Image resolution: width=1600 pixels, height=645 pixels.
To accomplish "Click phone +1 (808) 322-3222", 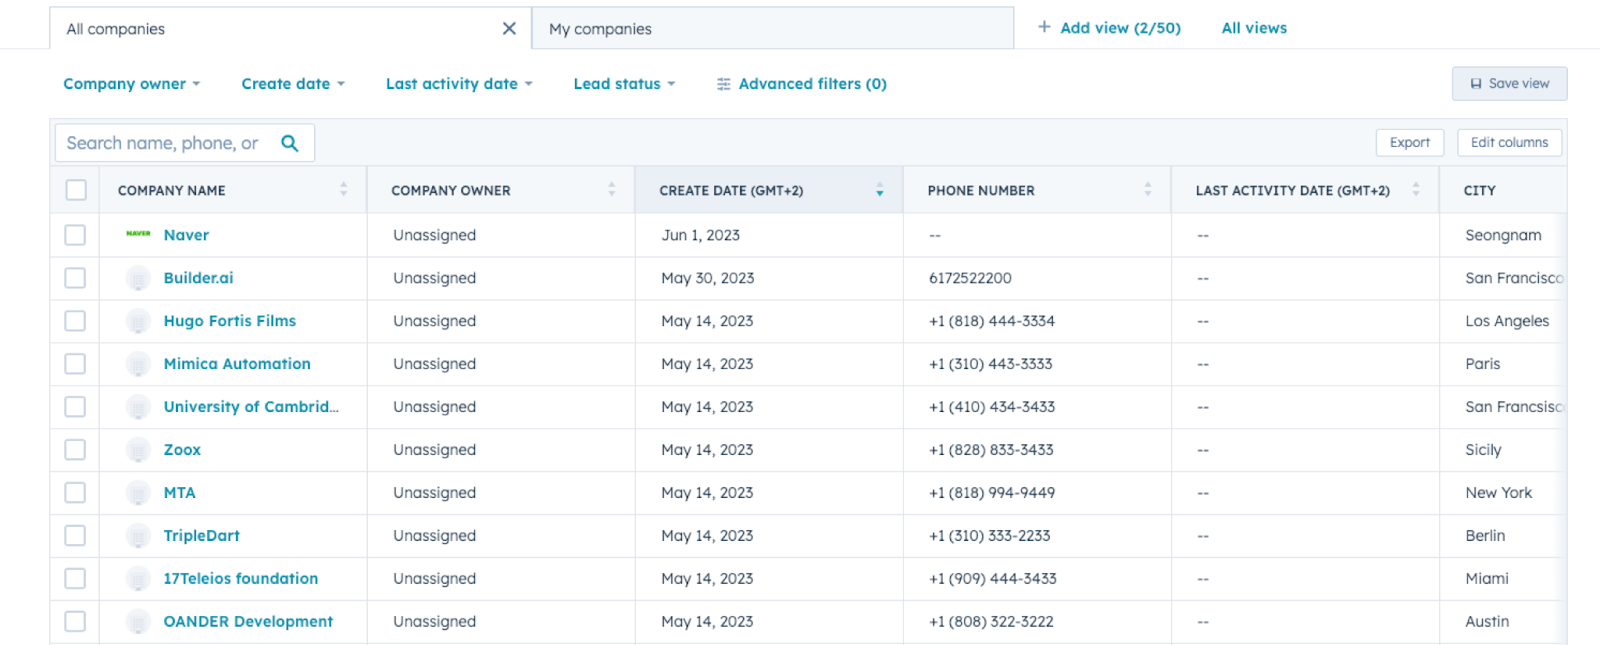I will tap(991, 622).
